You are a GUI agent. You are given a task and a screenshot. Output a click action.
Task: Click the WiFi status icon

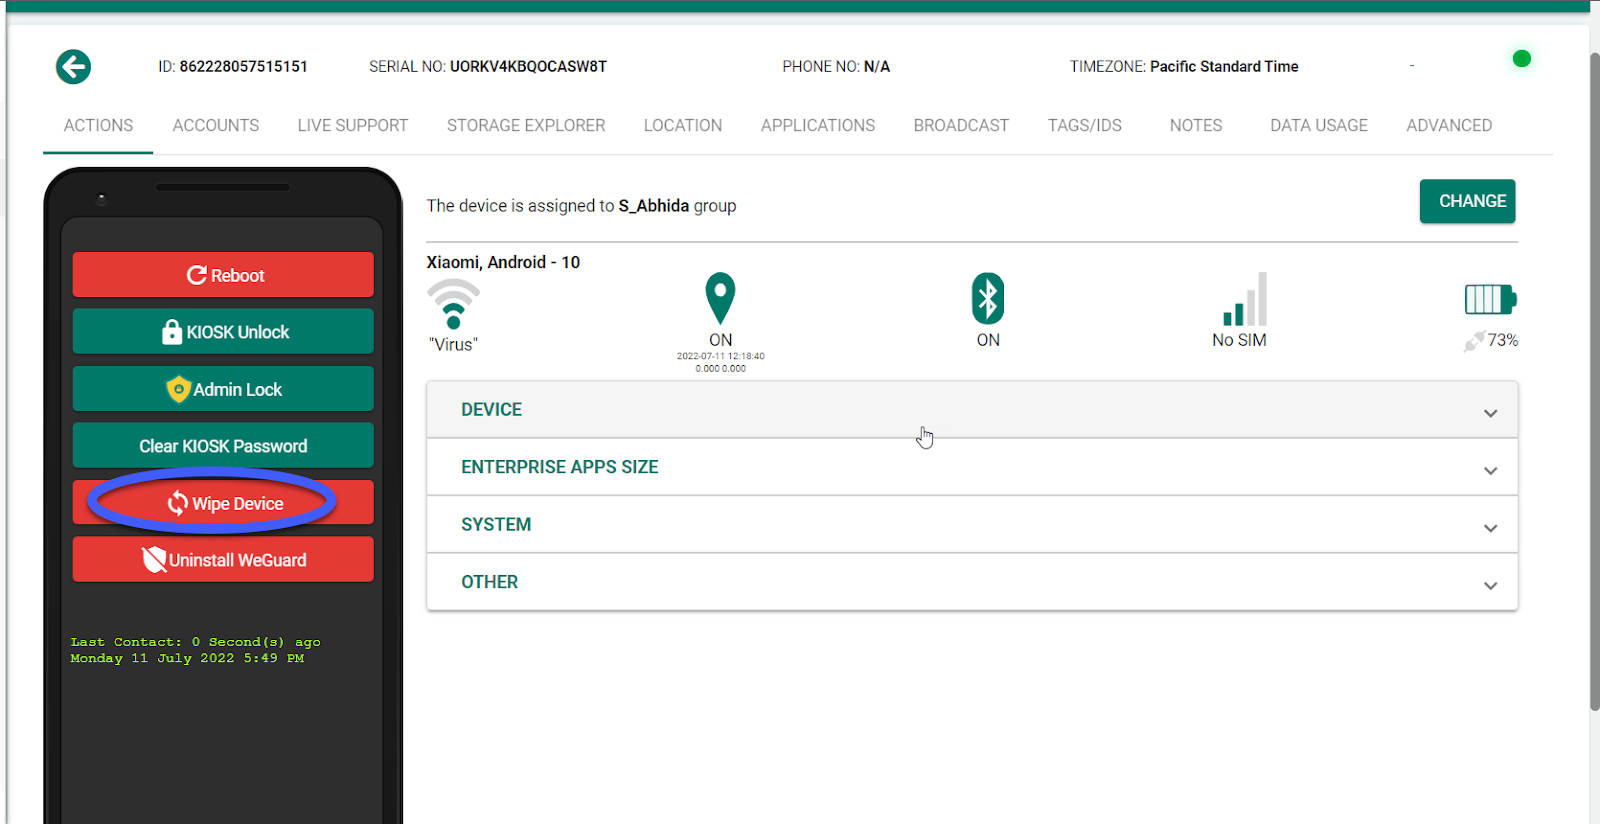(453, 304)
